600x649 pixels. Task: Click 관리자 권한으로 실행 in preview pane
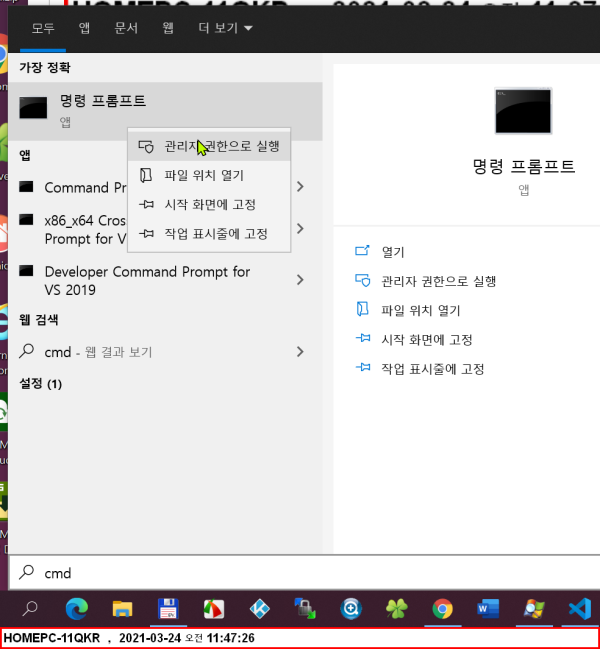pyautogui.click(x=438, y=281)
